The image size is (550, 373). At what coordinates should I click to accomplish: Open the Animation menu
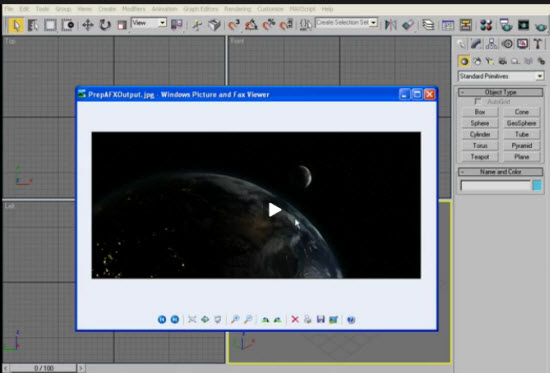coord(164,9)
